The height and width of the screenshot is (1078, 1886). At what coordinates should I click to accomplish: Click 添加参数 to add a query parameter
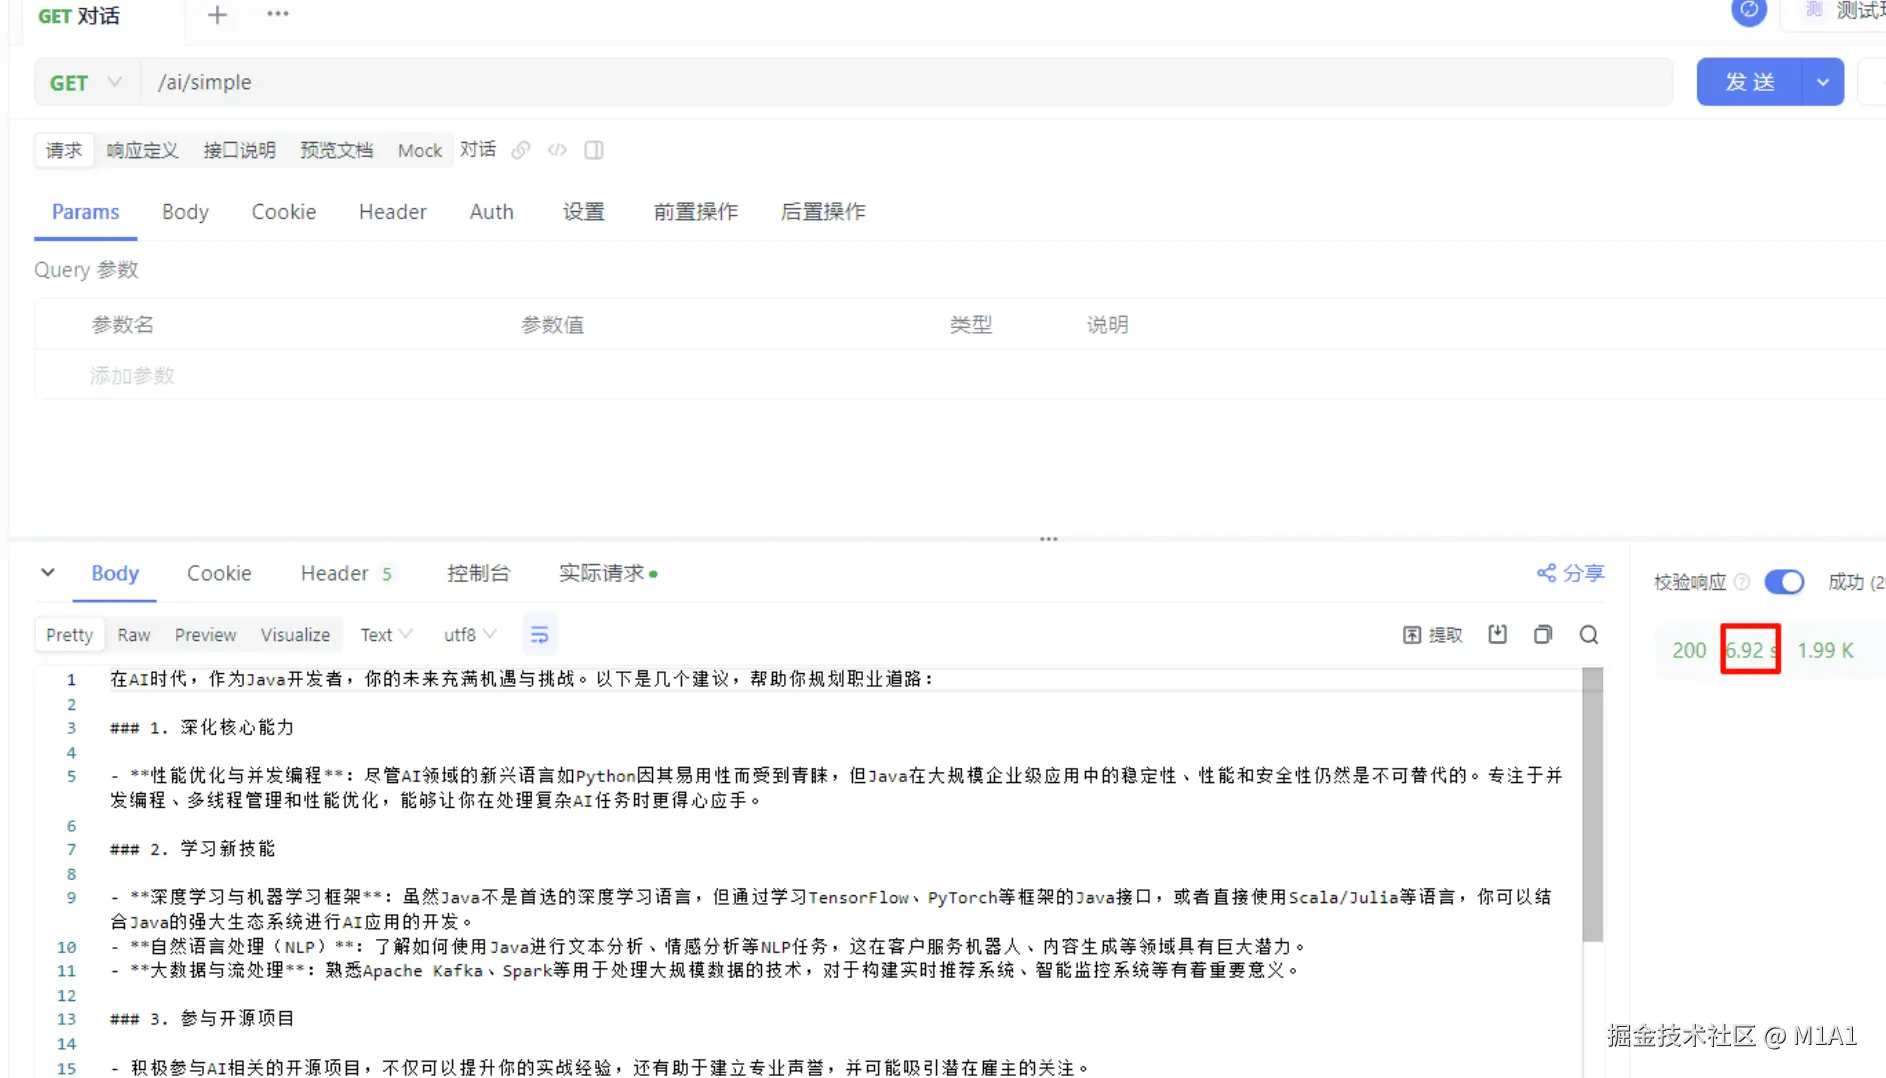tap(132, 375)
